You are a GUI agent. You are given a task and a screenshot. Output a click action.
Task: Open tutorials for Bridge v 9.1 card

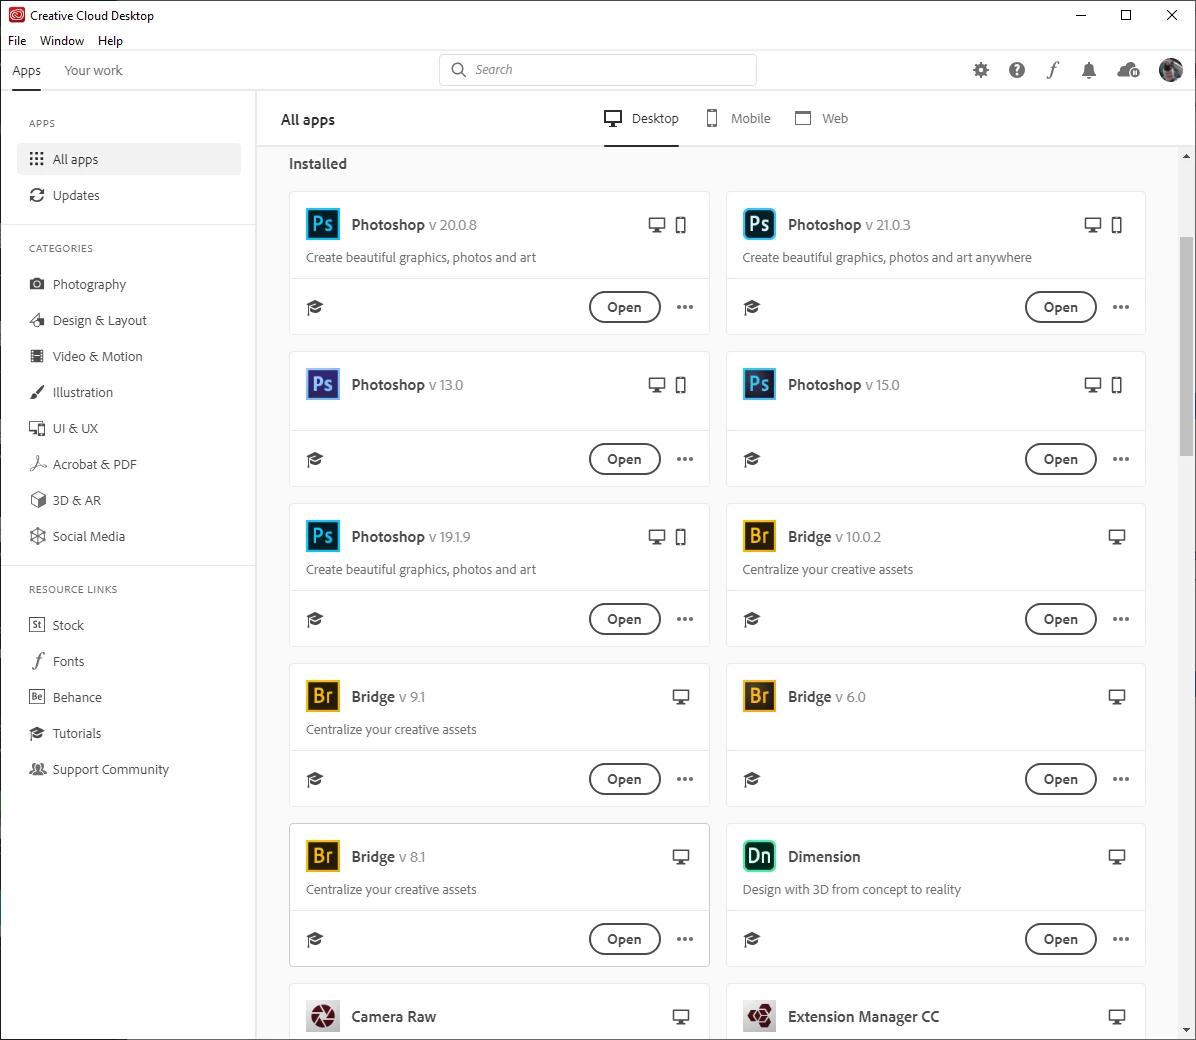tap(315, 779)
